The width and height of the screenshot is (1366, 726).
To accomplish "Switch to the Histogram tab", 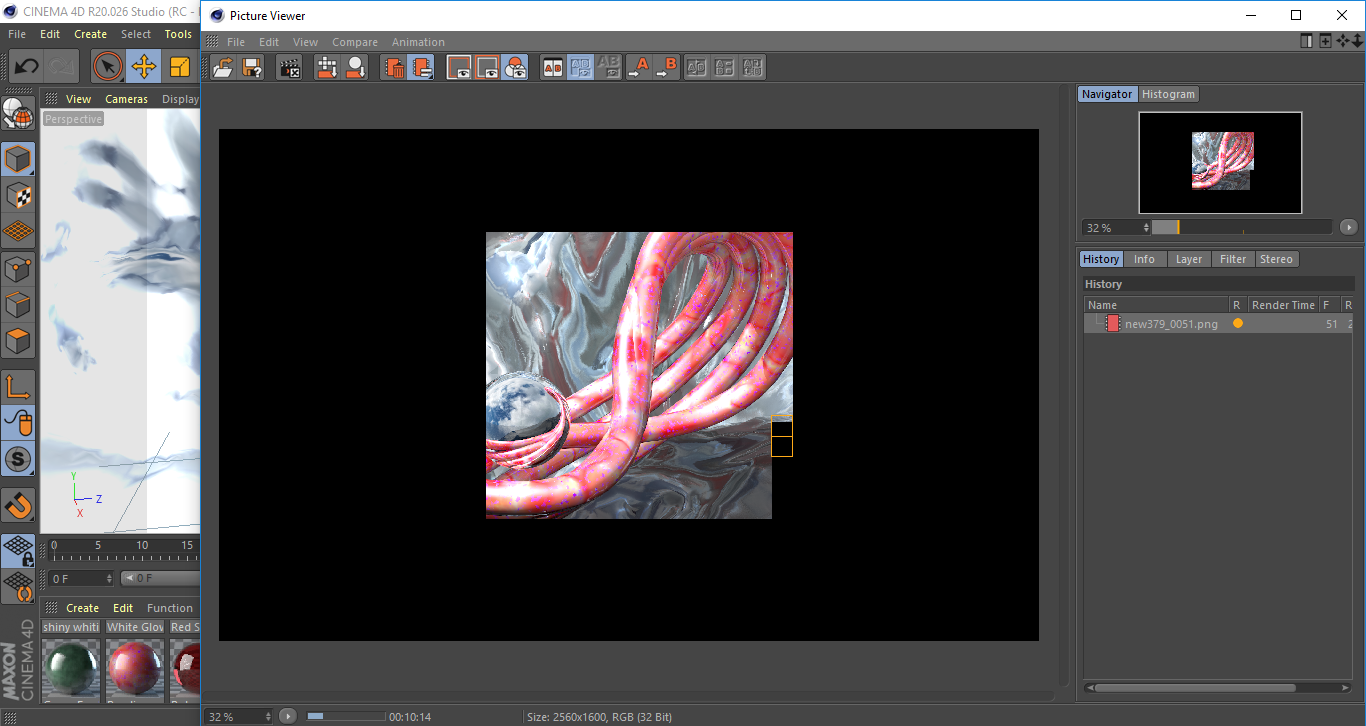I will [x=1168, y=94].
